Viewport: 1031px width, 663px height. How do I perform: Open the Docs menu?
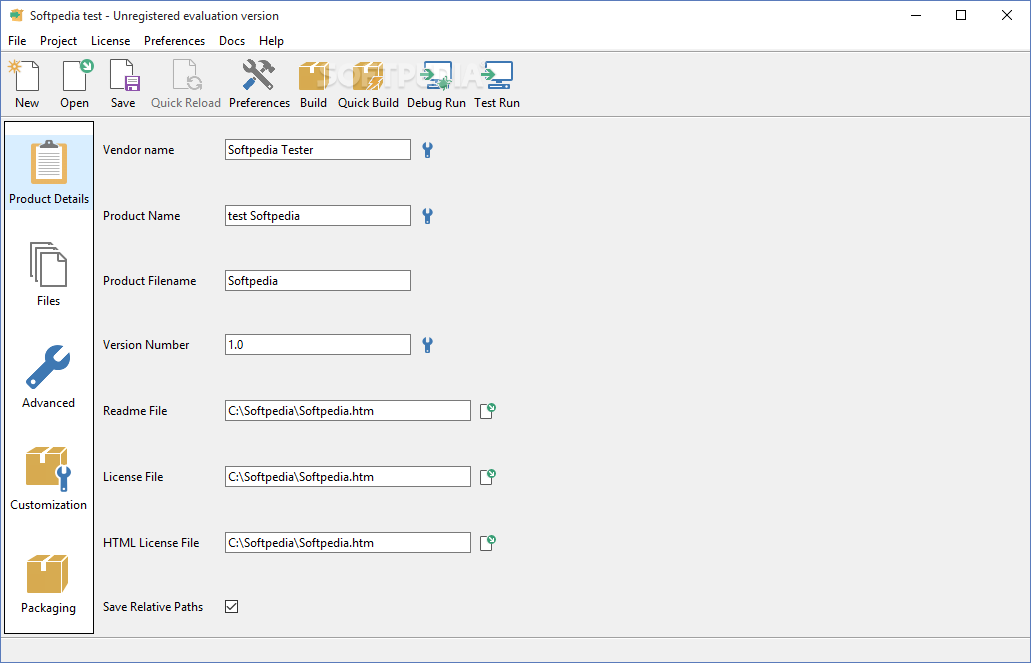click(232, 41)
